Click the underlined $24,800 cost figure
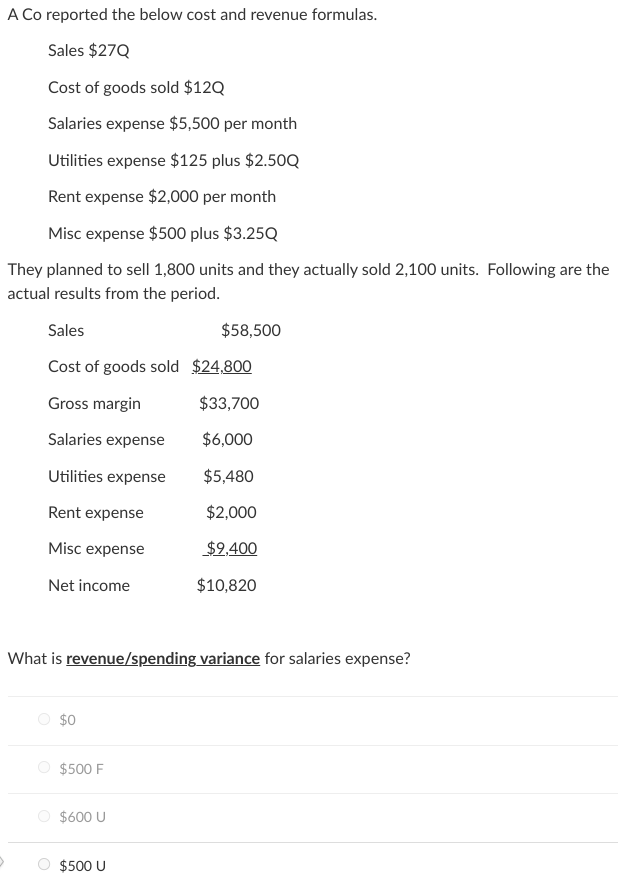Viewport: 619px width, 884px height. (221, 366)
